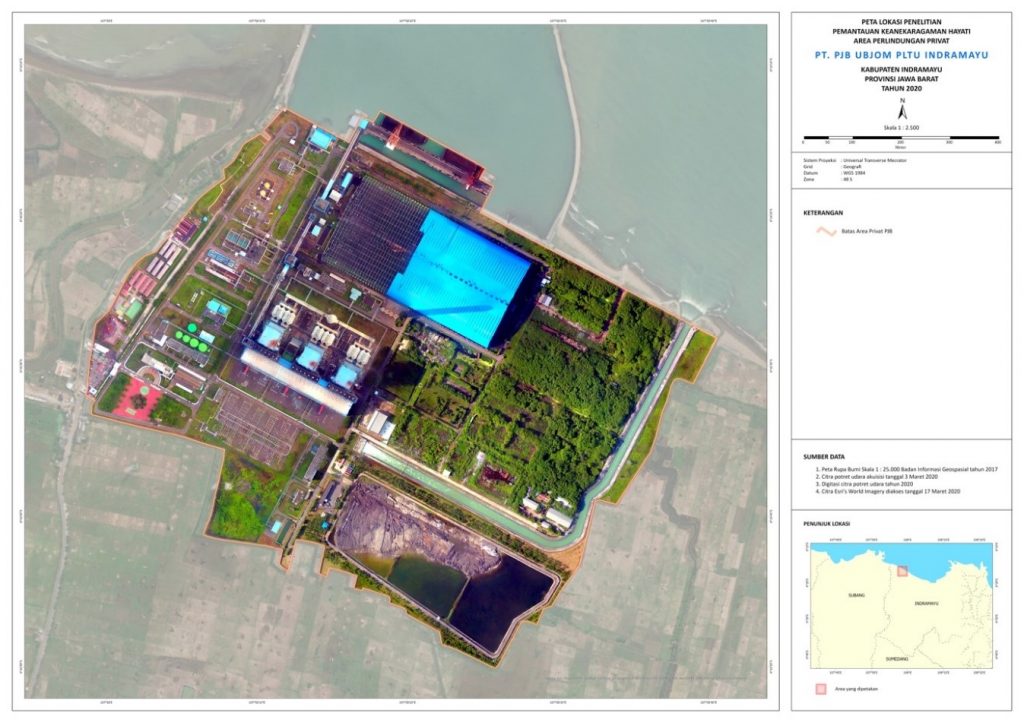Click the long white turbine hall roof

[295, 381]
